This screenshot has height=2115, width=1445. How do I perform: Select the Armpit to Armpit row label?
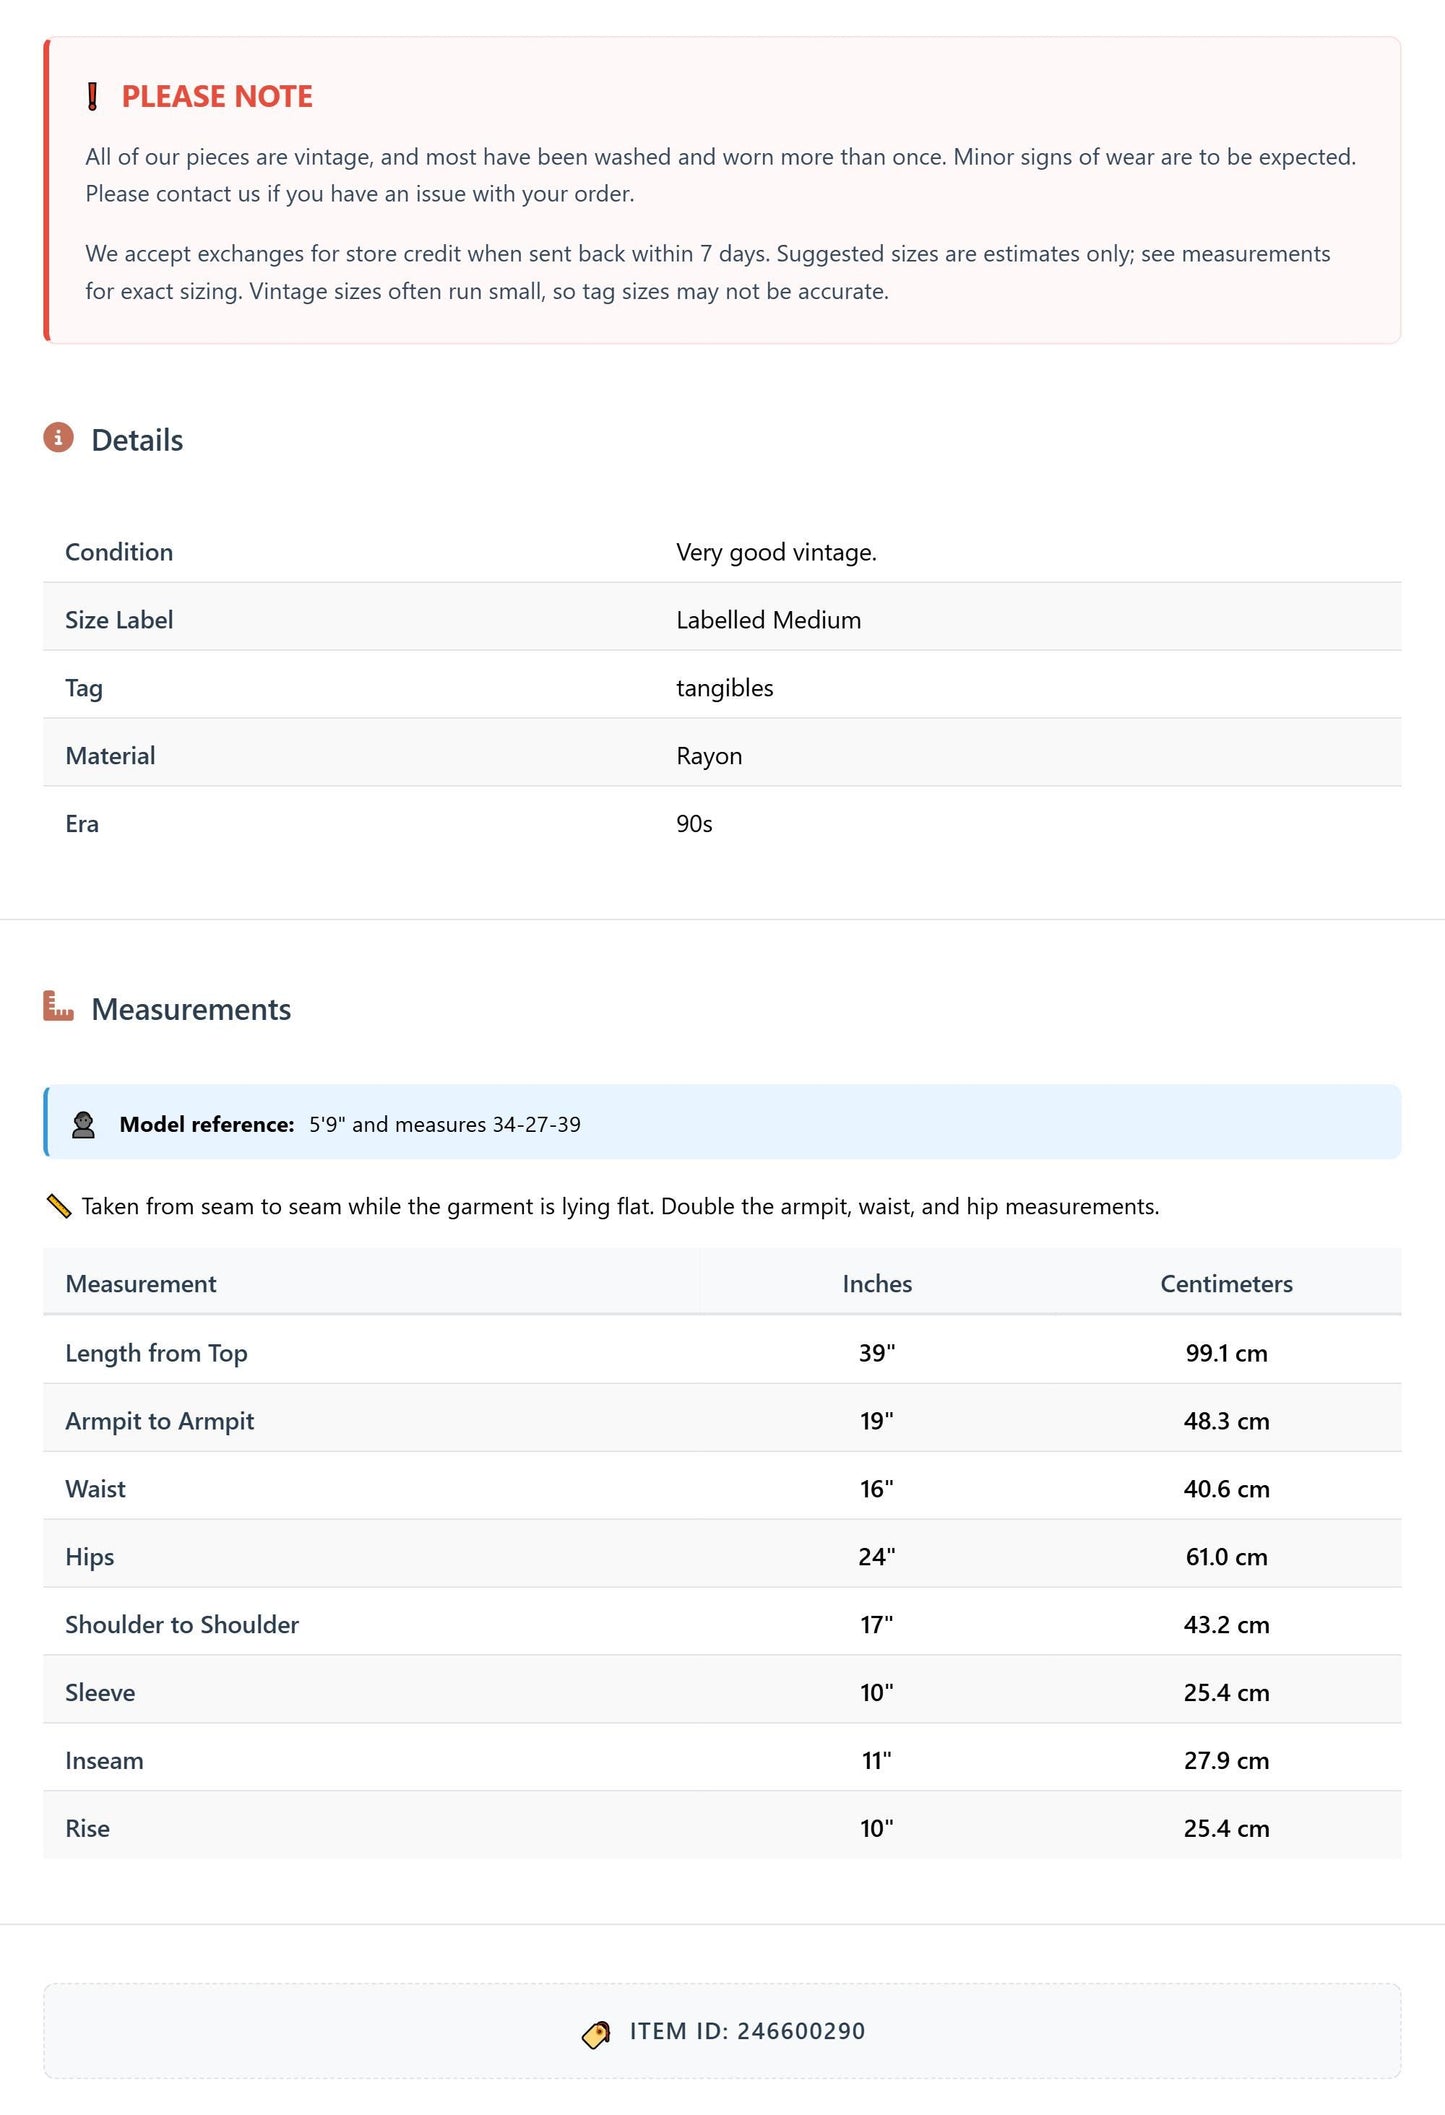click(x=160, y=1421)
